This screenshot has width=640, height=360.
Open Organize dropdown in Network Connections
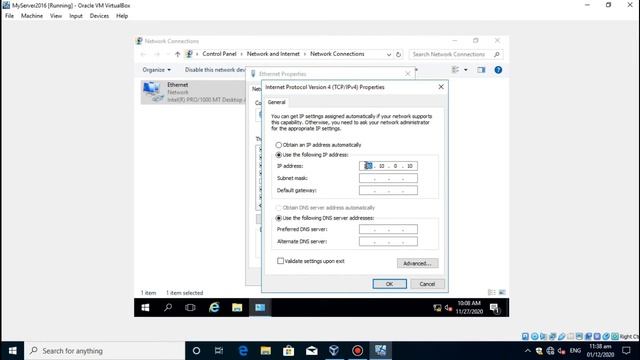pyautogui.click(x=156, y=70)
